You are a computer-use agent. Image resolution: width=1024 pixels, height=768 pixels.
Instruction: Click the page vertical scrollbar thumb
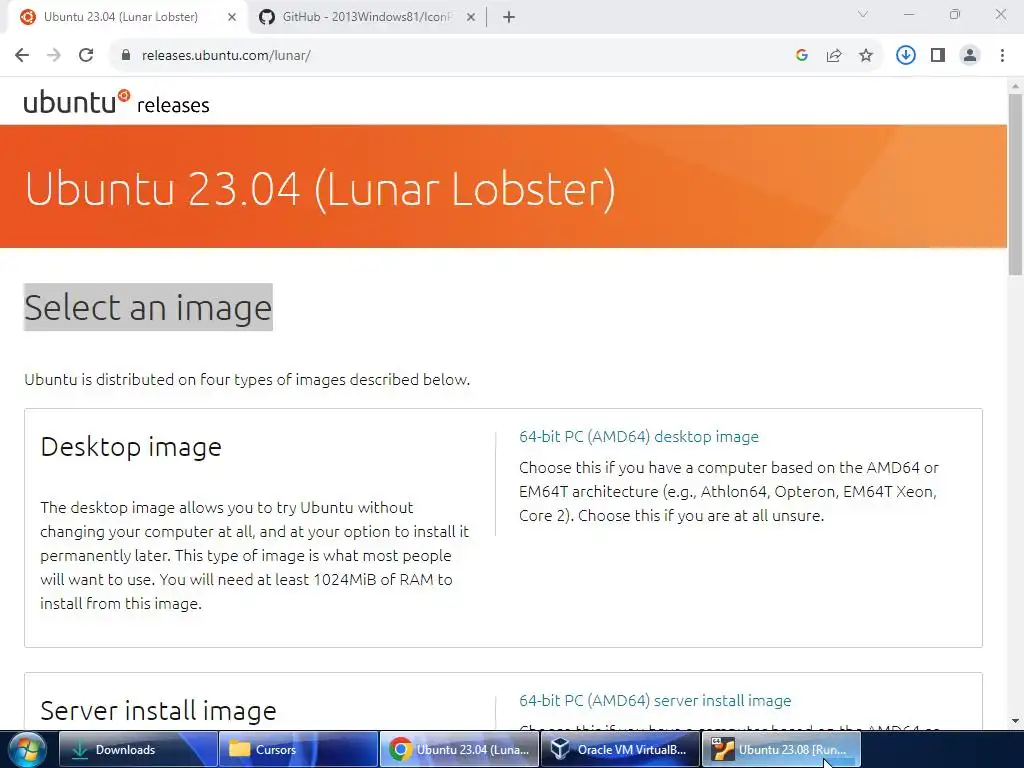pos(1015,184)
